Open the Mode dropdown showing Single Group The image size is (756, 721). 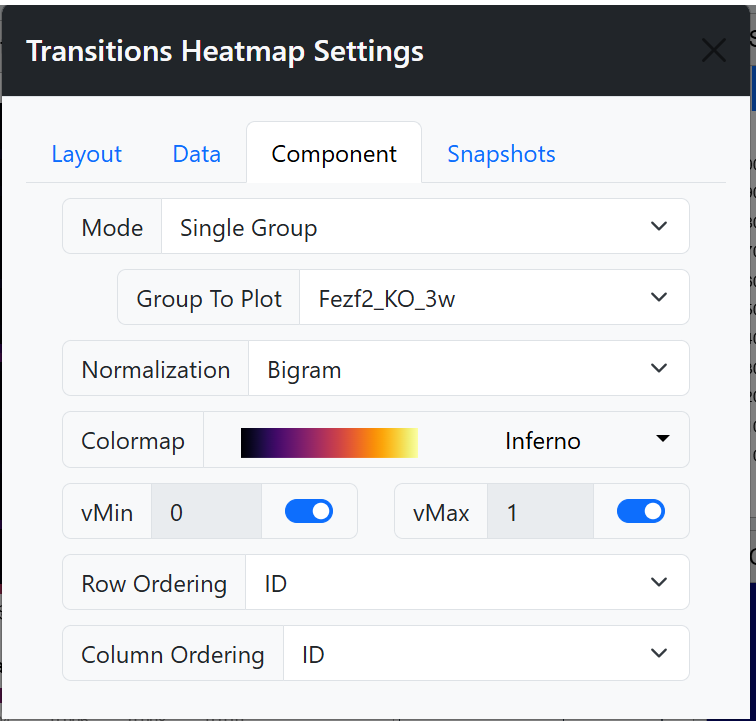(x=425, y=226)
